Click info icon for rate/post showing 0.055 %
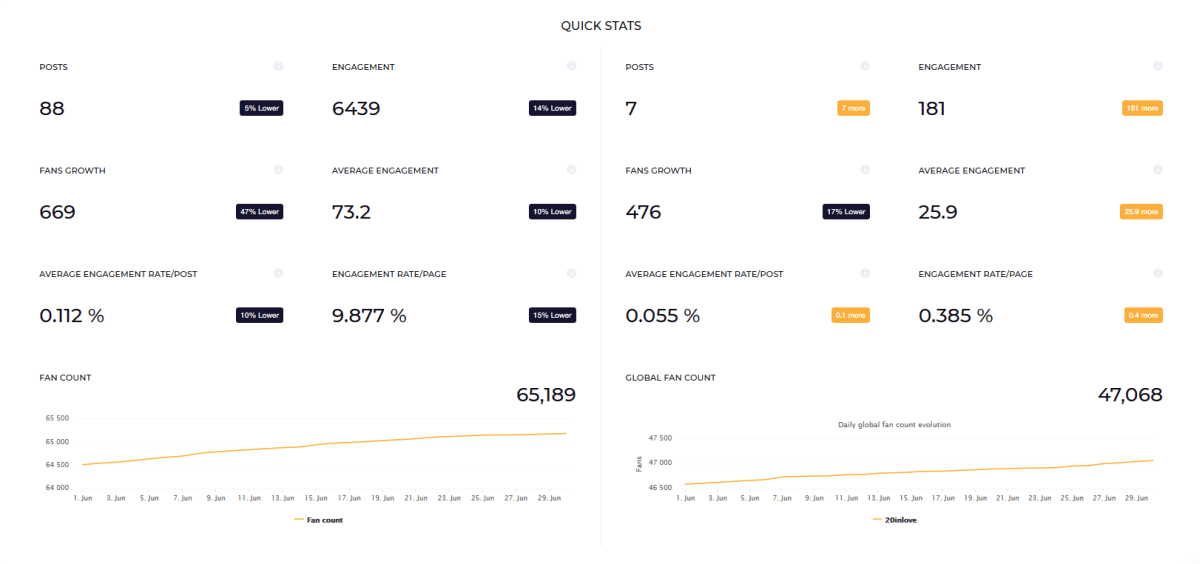The height and width of the screenshot is (564, 1200). pos(865,273)
